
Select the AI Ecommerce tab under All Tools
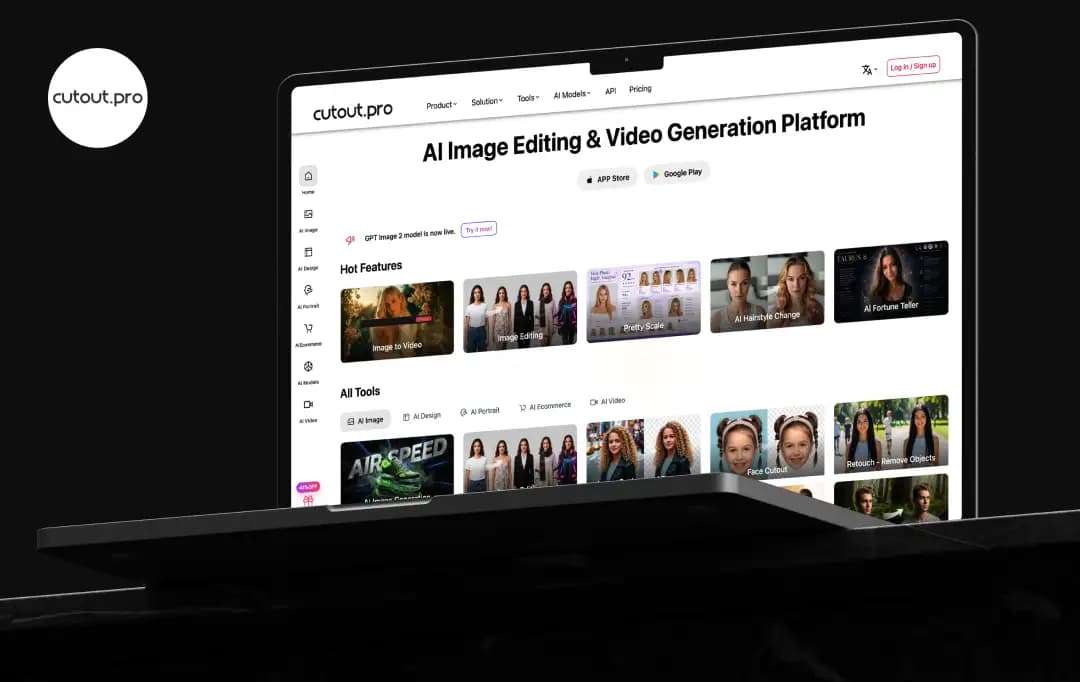[545, 406]
